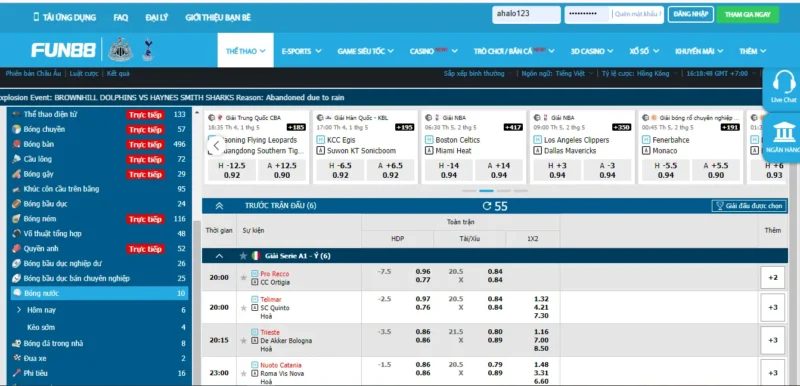The image size is (800, 386).
Task: Open the Ngôn ngữ: Tiếng Việt dropdown
Action: click(x=557, y=73)
